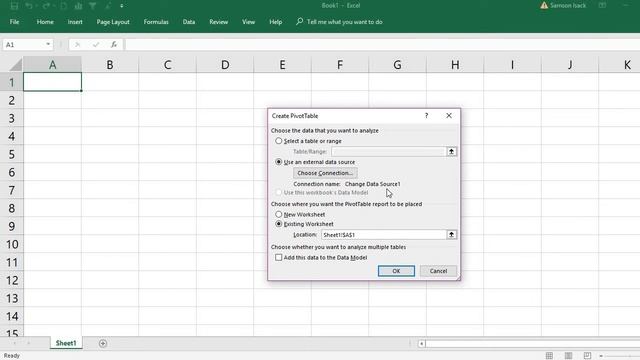This screenshot has width=640, height=360.
Task: Click the formula bar cancel X icon
Action: click(77, 44)
